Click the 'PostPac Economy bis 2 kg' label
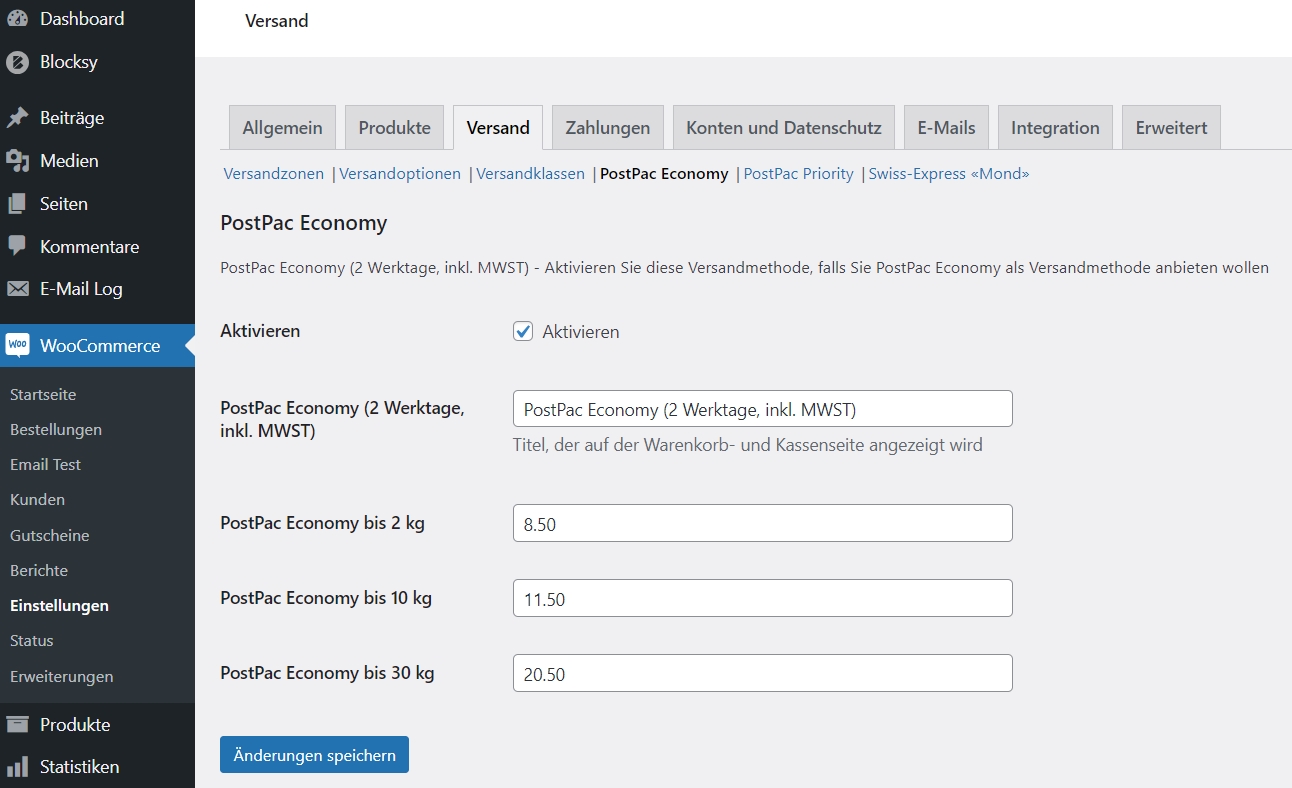The height and width of the screenshot is (788, 1292). (323, 523)
